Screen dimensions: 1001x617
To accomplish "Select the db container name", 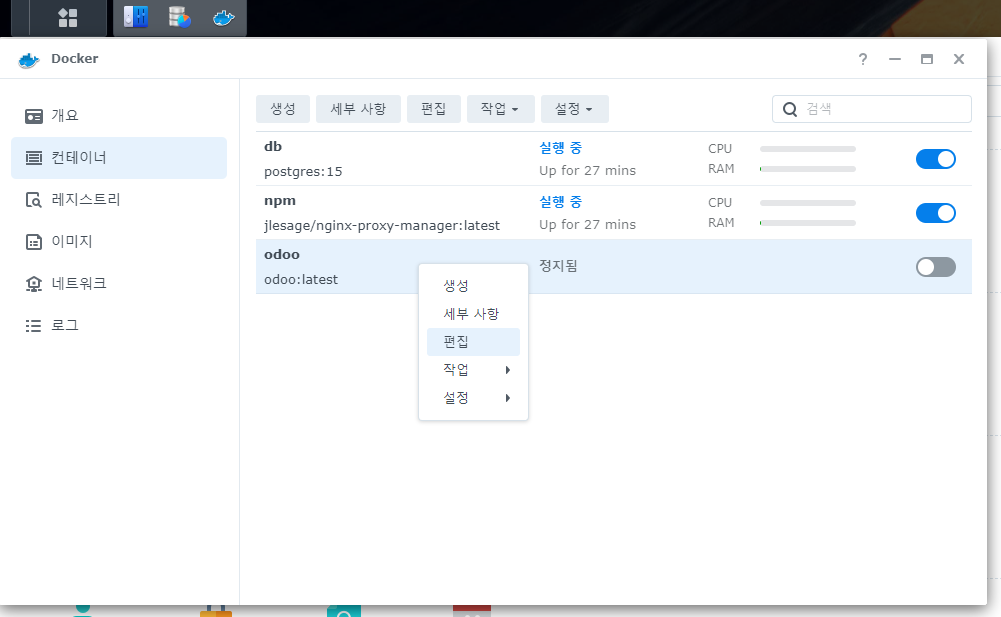I will click(273, 147).
